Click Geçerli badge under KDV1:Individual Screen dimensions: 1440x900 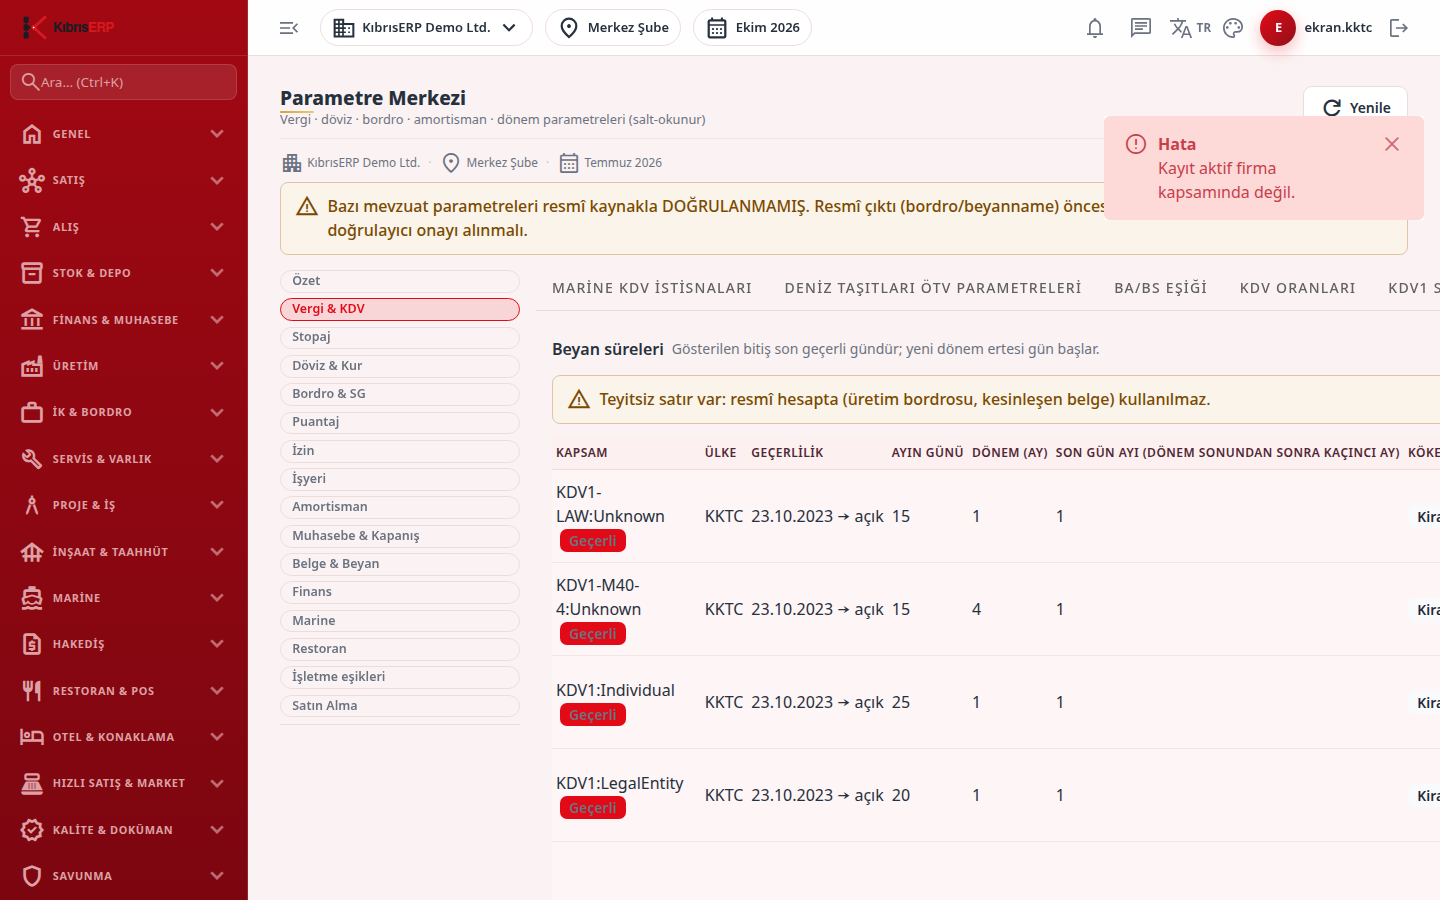tap(593, 715)
